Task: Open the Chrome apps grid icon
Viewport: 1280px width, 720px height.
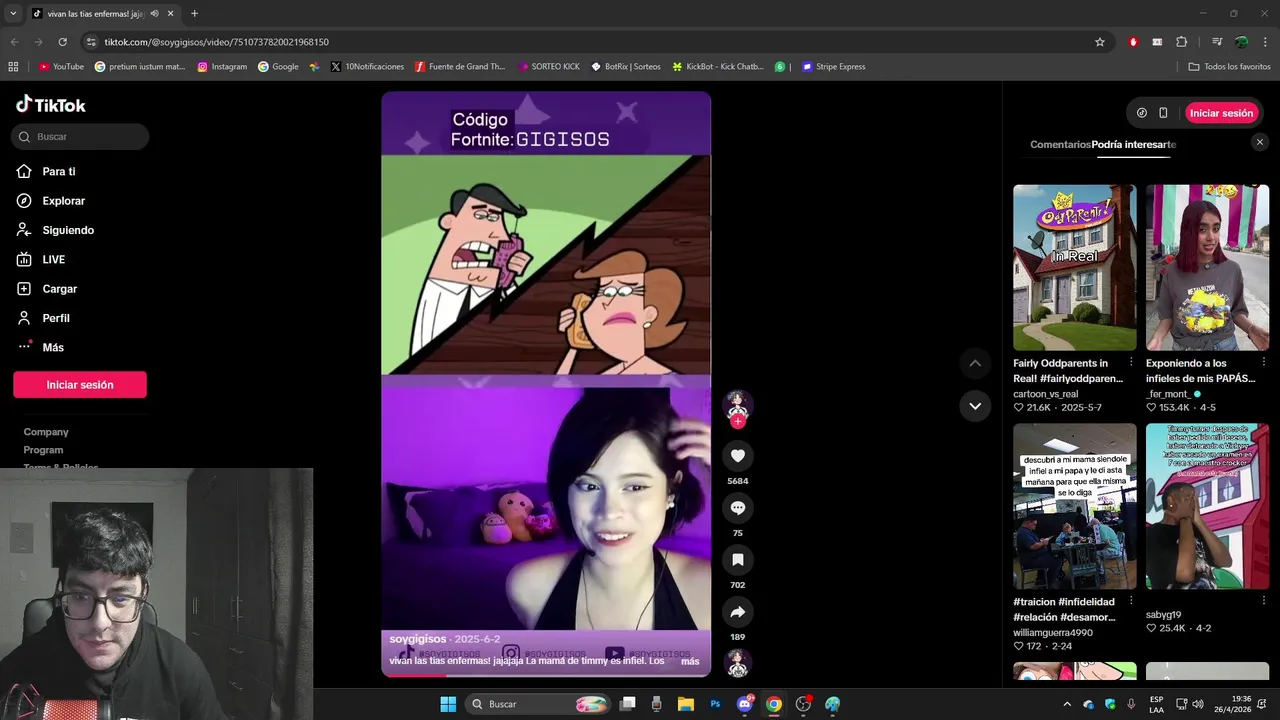Action: point(13,67)
